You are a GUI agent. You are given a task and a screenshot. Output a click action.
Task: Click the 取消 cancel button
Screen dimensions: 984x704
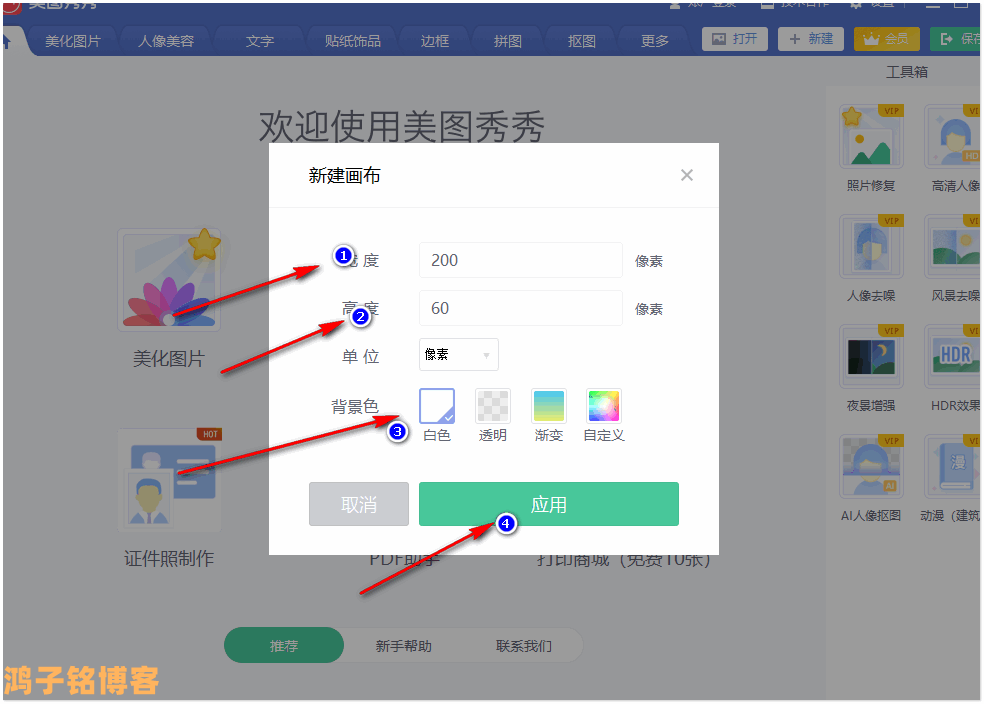click(x=359, y=504)
